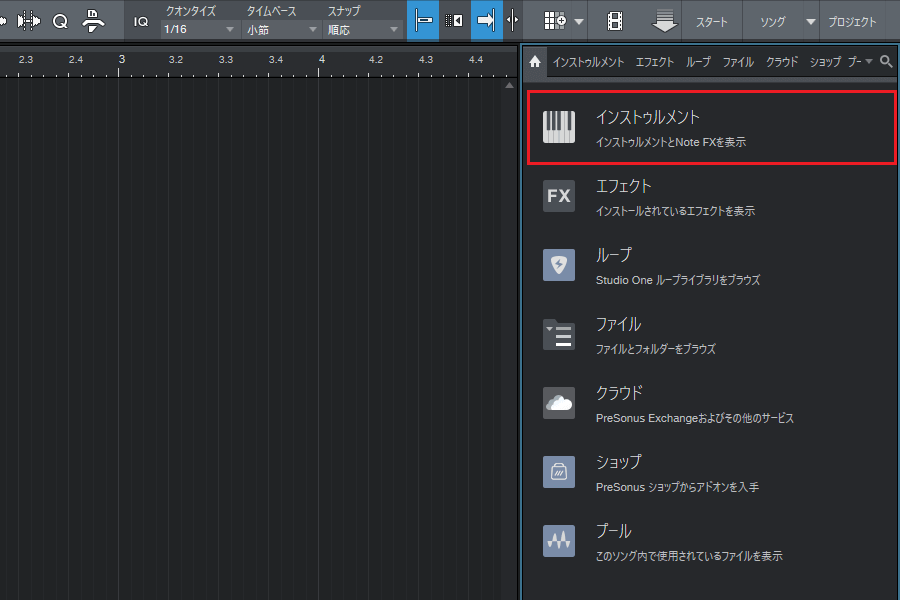This screenshot has width=900, height=600.
Task: Open クラウド in browser home
Action: pos(711,404)
